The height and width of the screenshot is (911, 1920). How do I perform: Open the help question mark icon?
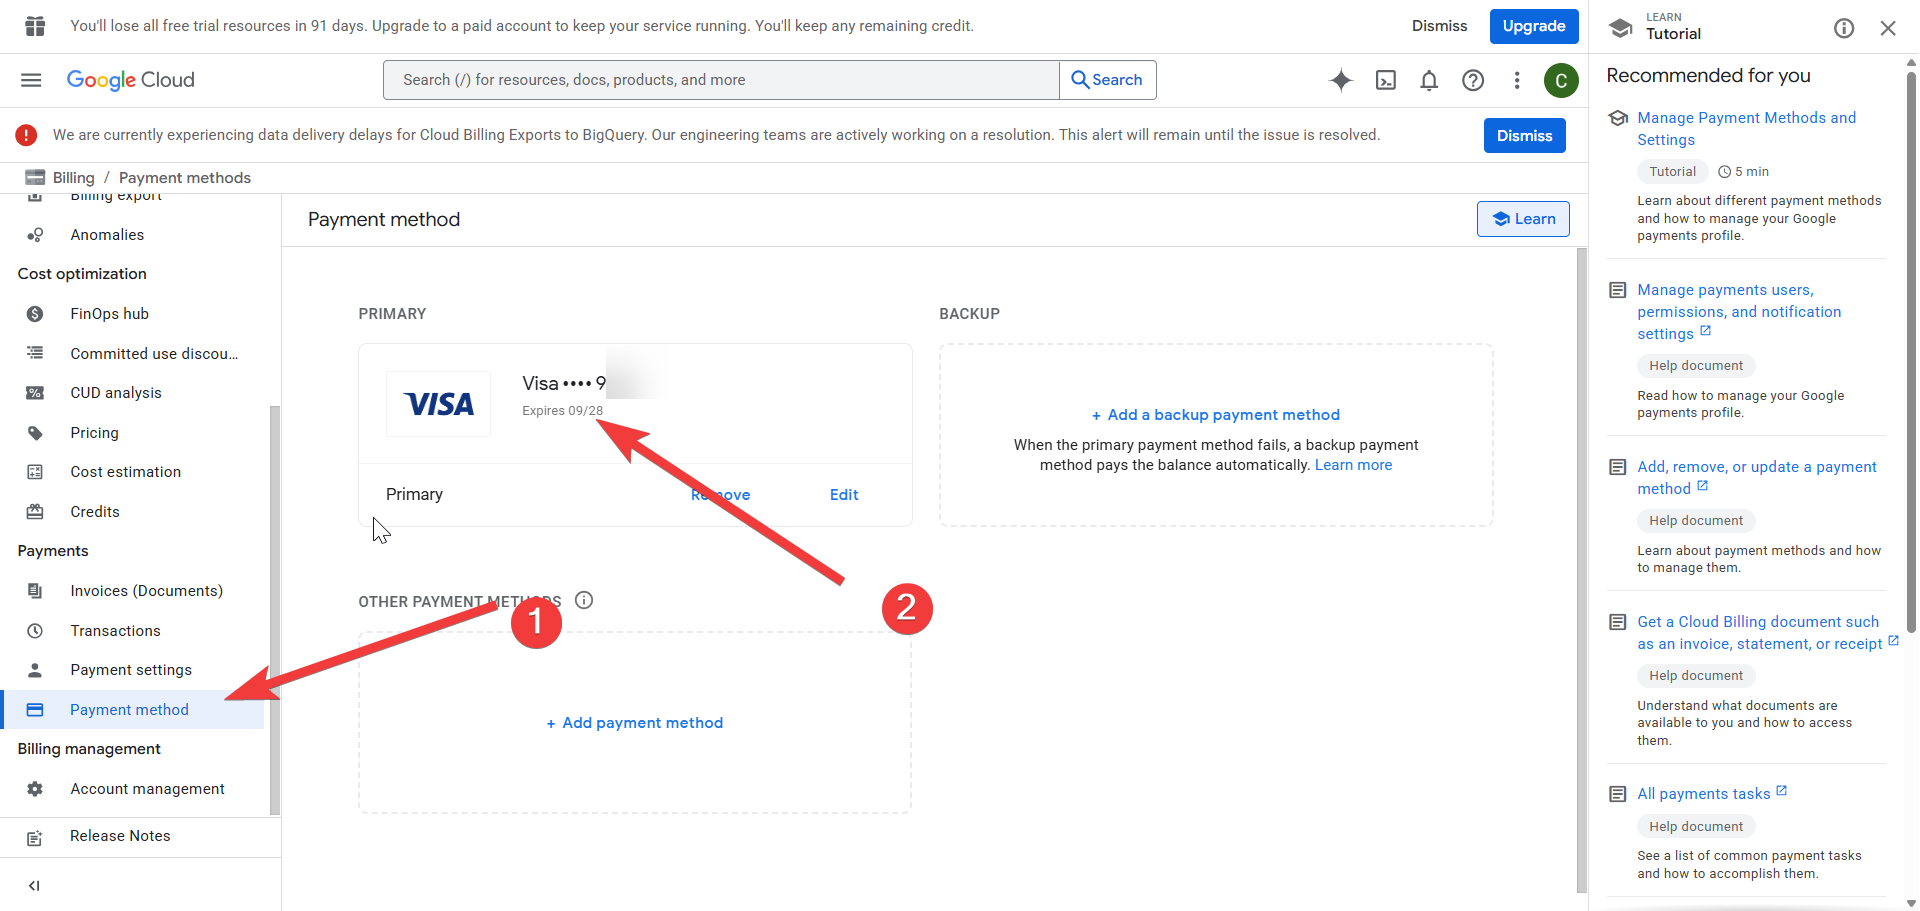pos(1473,80)
